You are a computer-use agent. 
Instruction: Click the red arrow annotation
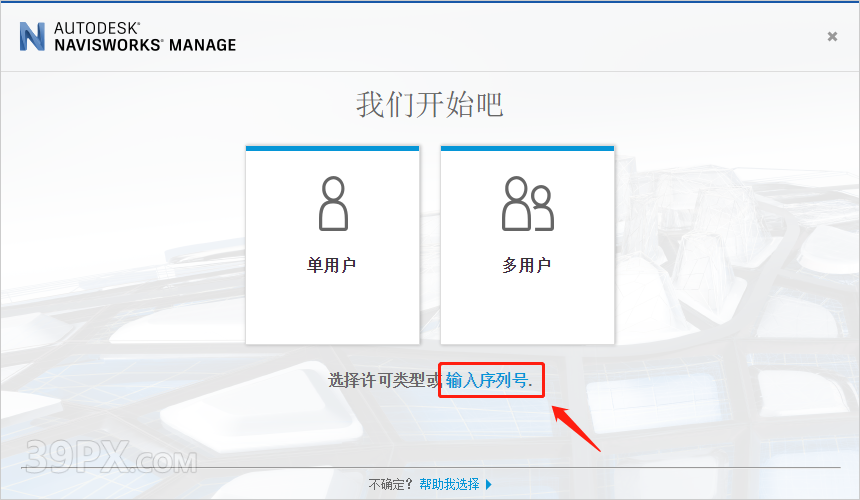coord(576,426)
